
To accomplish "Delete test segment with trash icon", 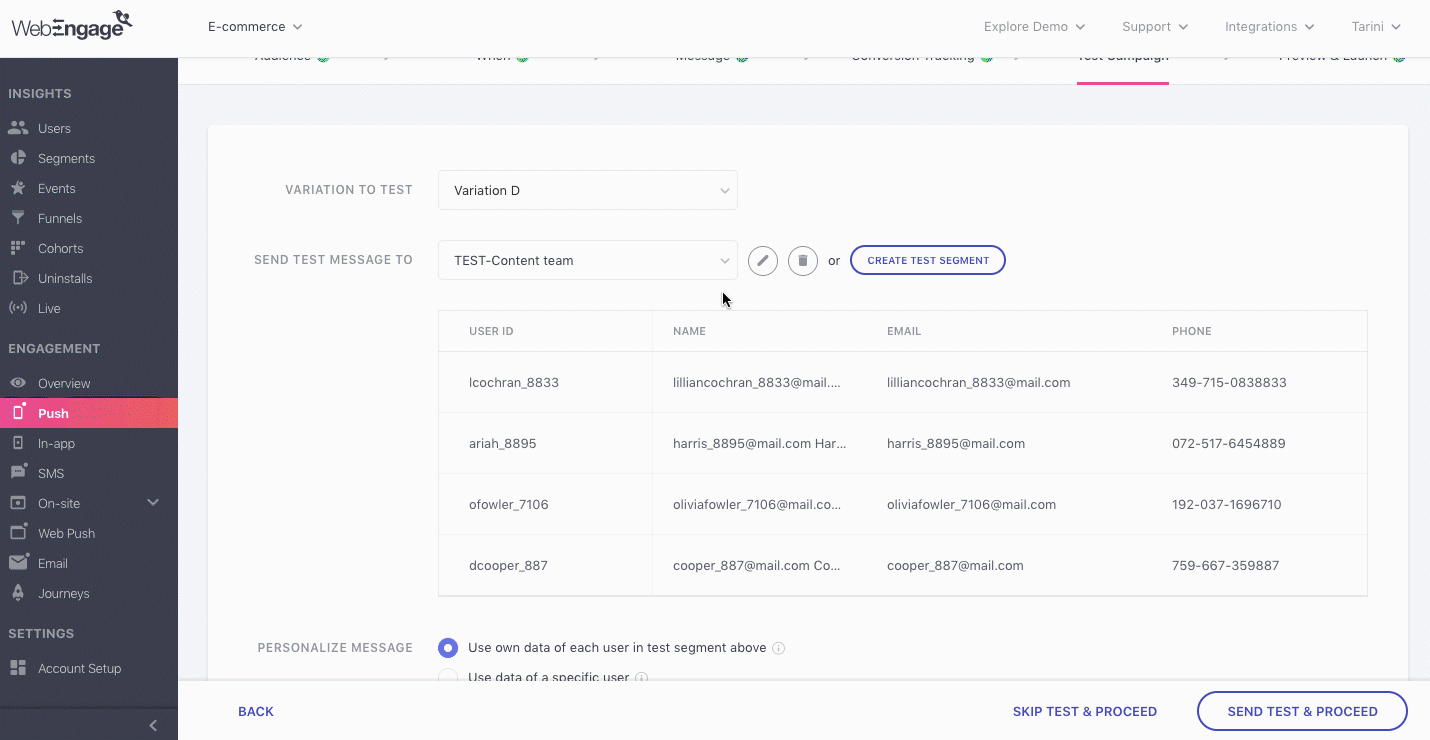I will point(803,261).
